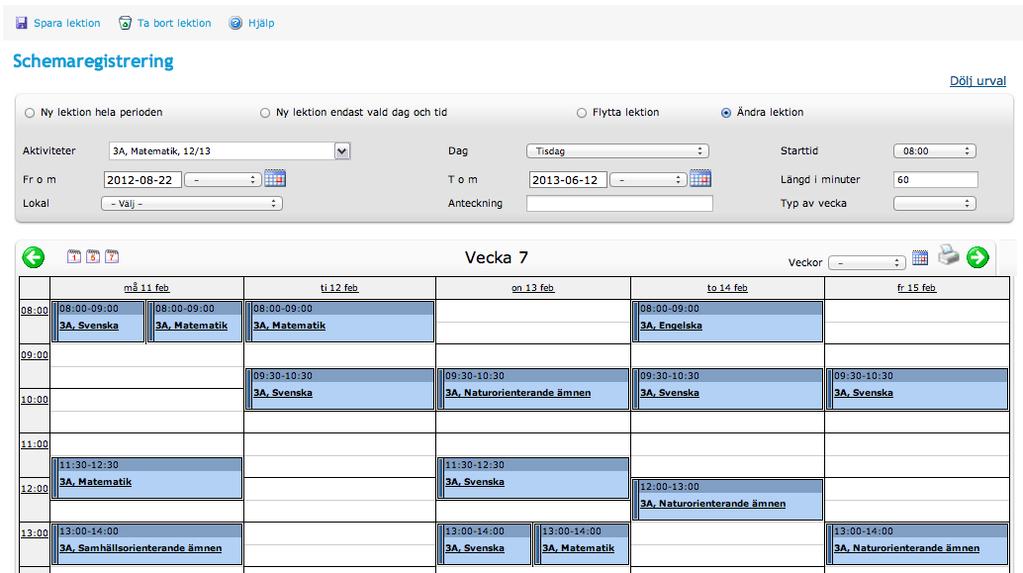This screenshot has height=573, width=1023.
Task: Click the Dölj urval link
Action: 978,81
